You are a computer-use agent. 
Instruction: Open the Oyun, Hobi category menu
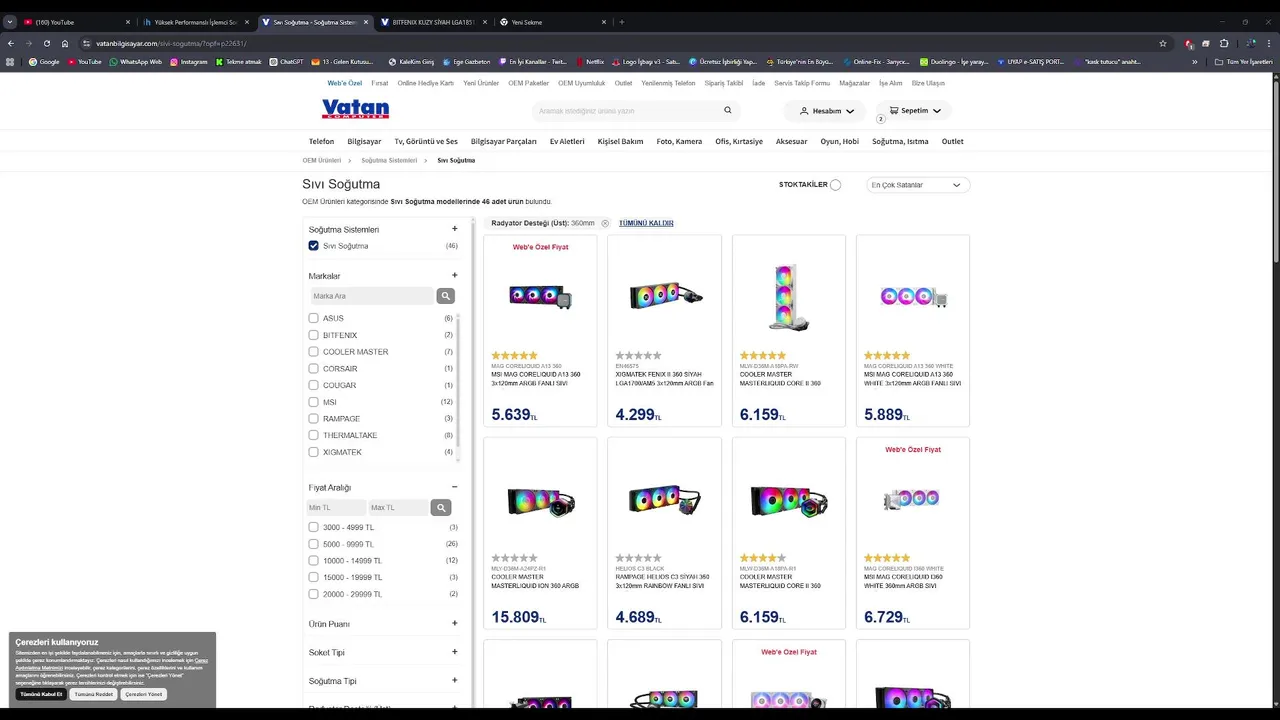840,141
